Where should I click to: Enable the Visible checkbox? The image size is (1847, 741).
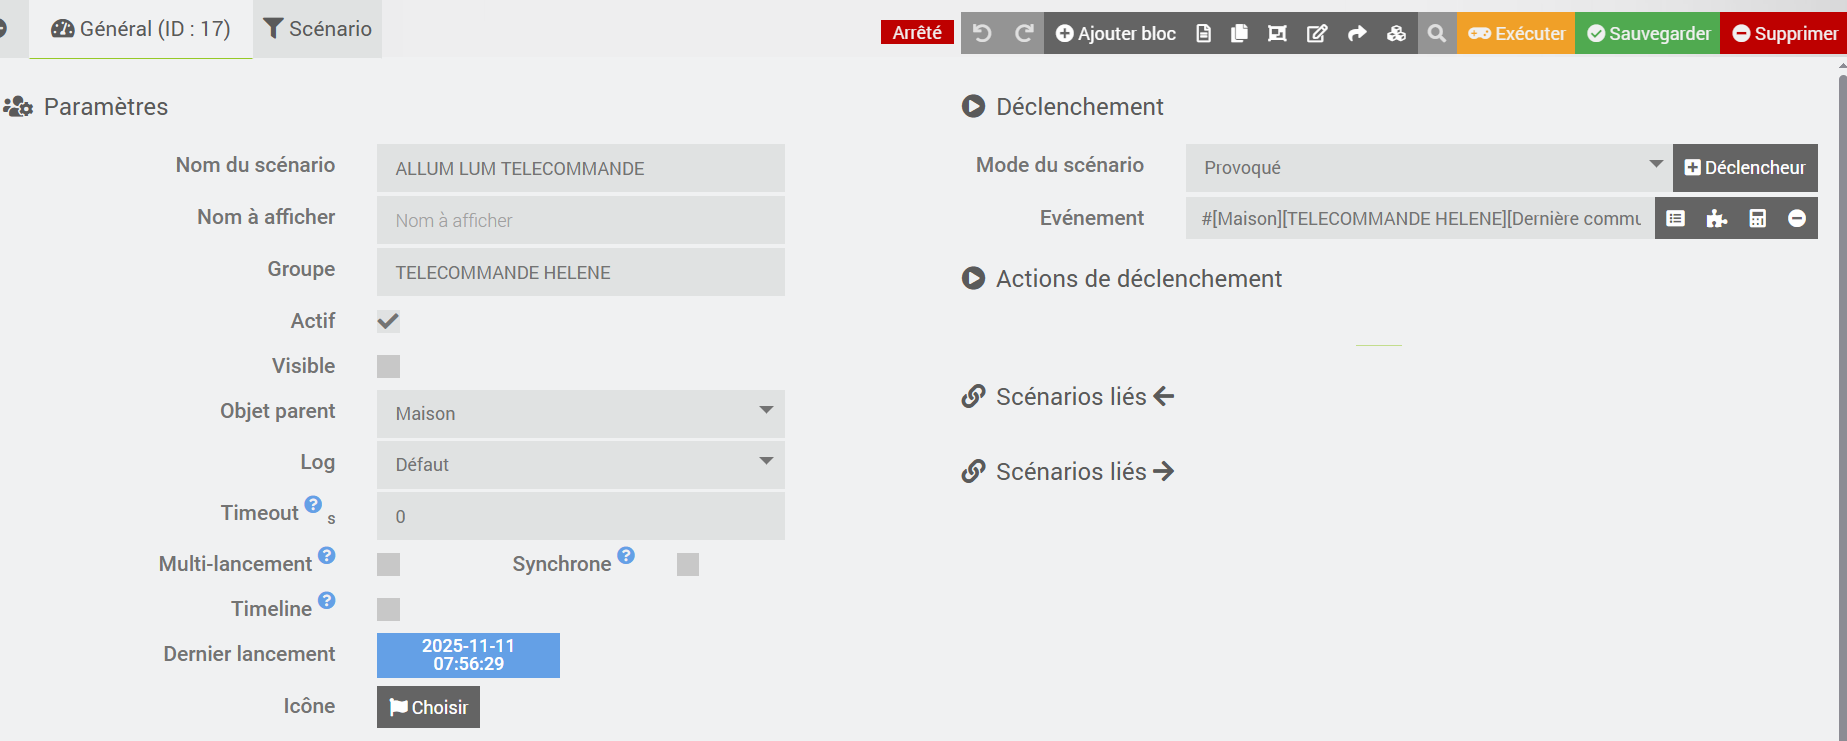388,366
